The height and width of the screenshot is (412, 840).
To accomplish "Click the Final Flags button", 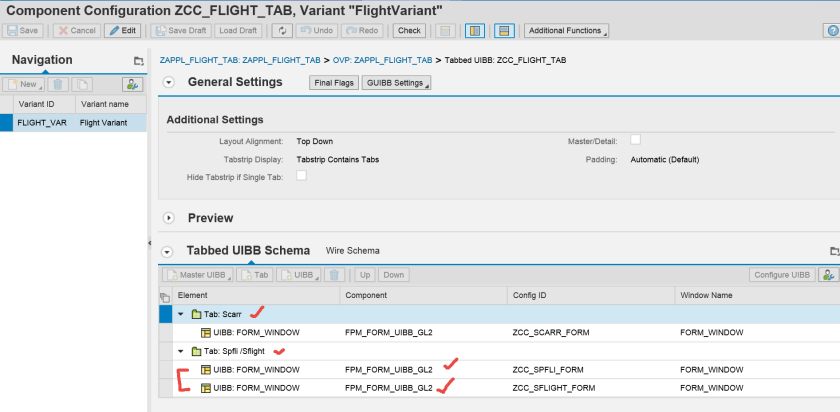I will tap(334, 83).
